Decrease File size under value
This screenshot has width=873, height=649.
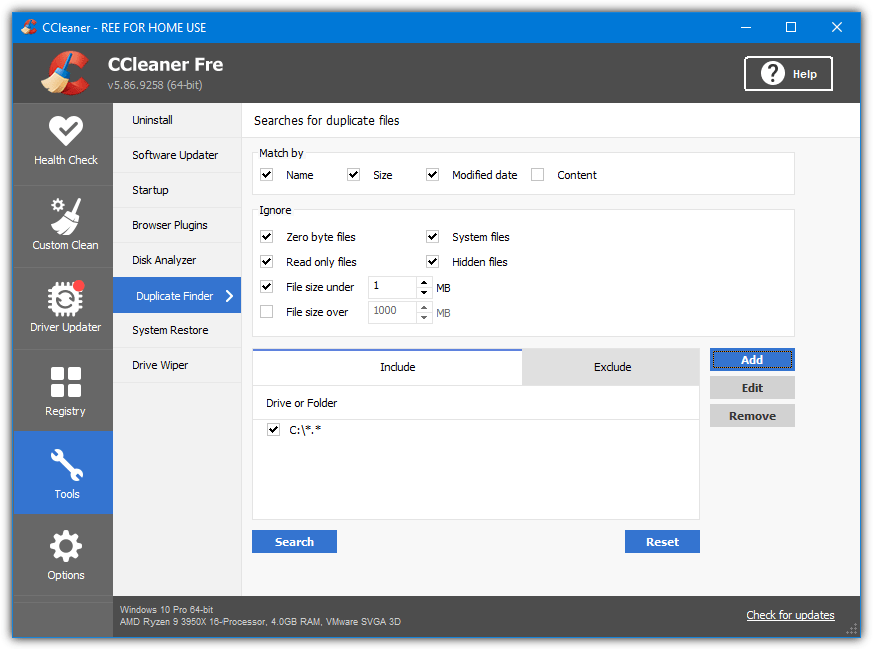pos(424,292)
